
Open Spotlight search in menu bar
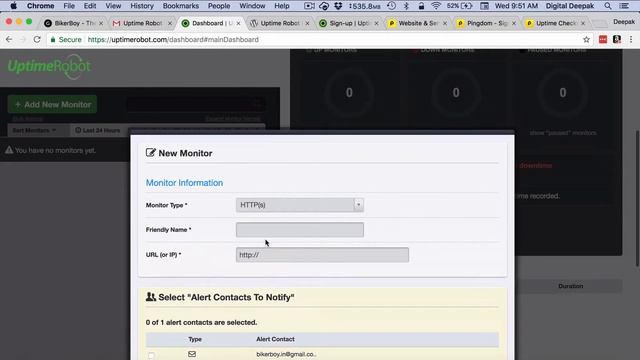[608, 6]
